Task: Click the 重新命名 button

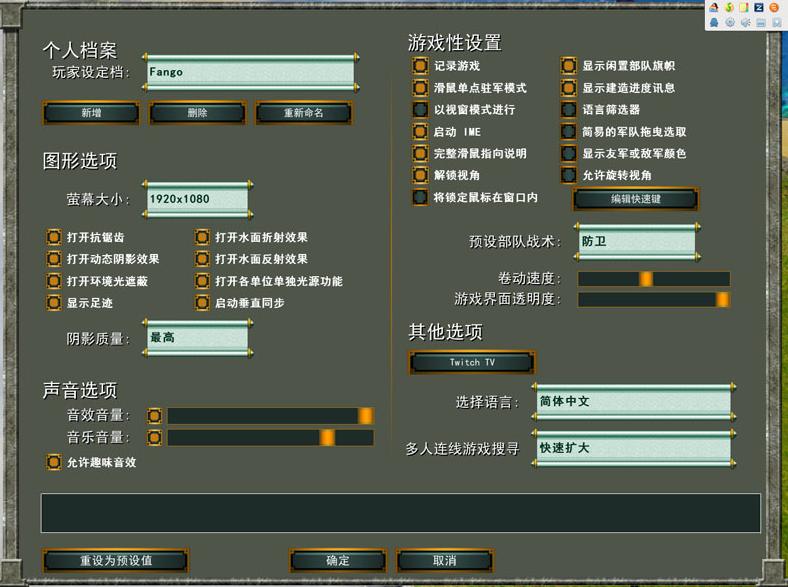Action: coord(304,113)
